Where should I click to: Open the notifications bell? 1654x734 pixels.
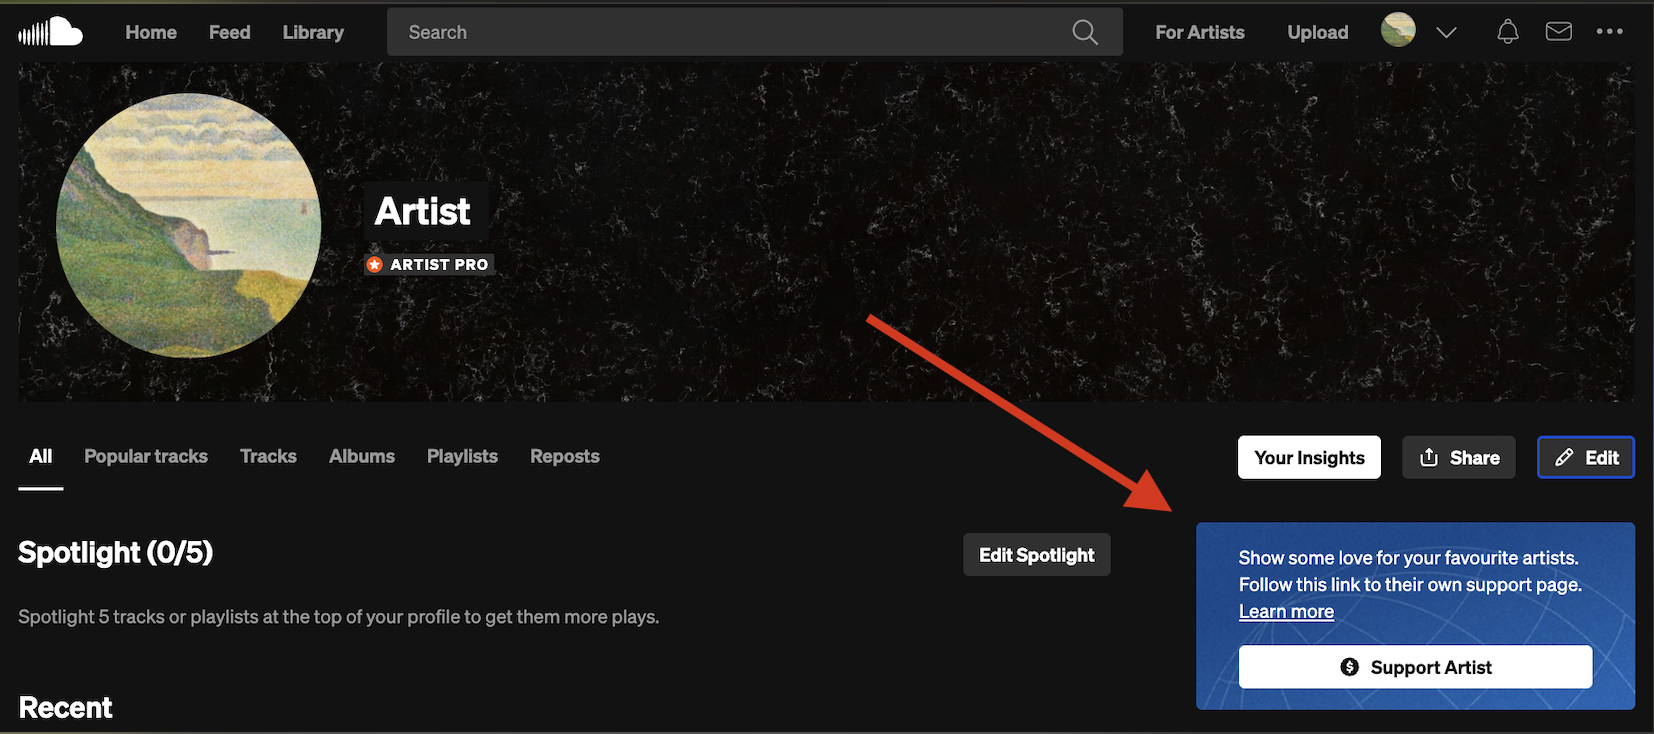pos(1507,32)
